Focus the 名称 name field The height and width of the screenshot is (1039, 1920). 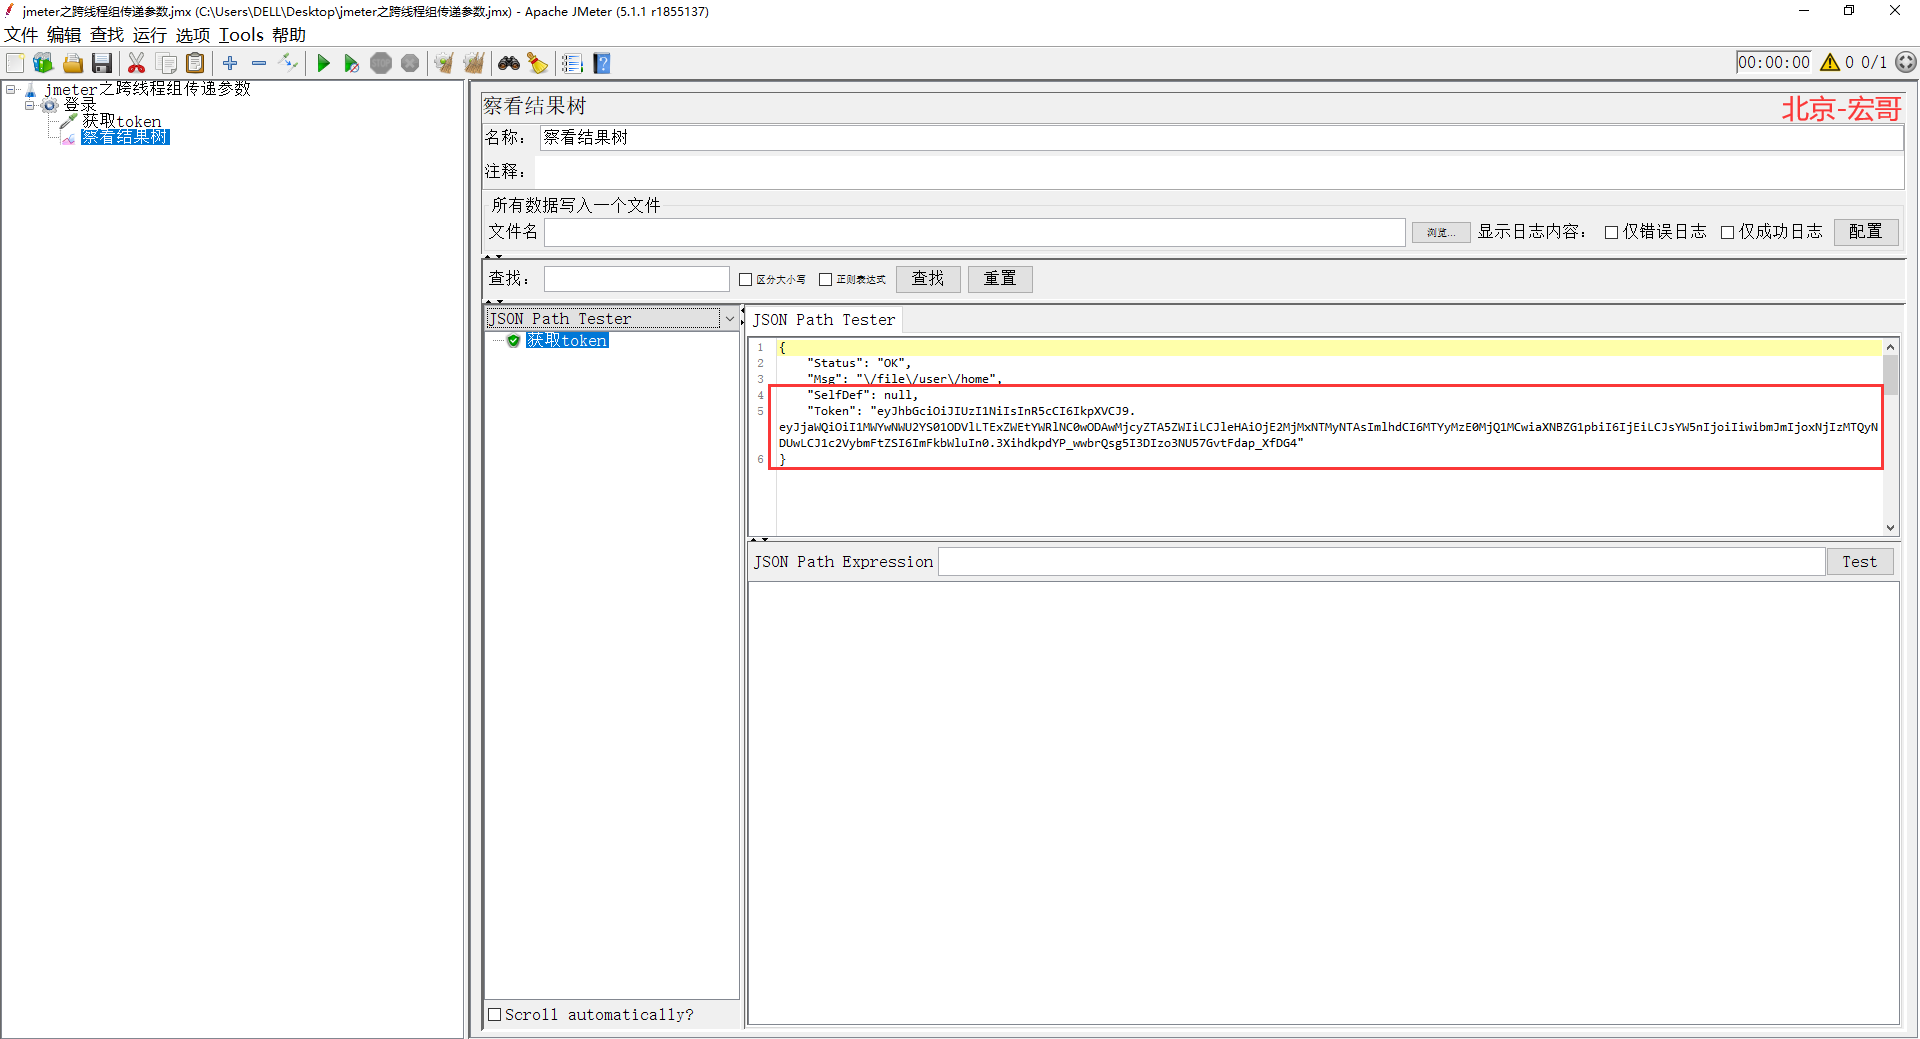click(1221, 138)
